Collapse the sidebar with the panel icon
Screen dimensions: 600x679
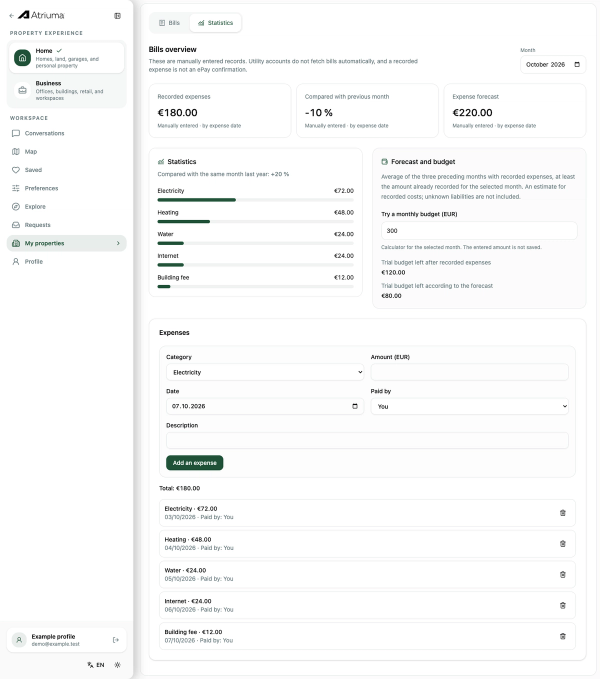(x=117, y=16)
